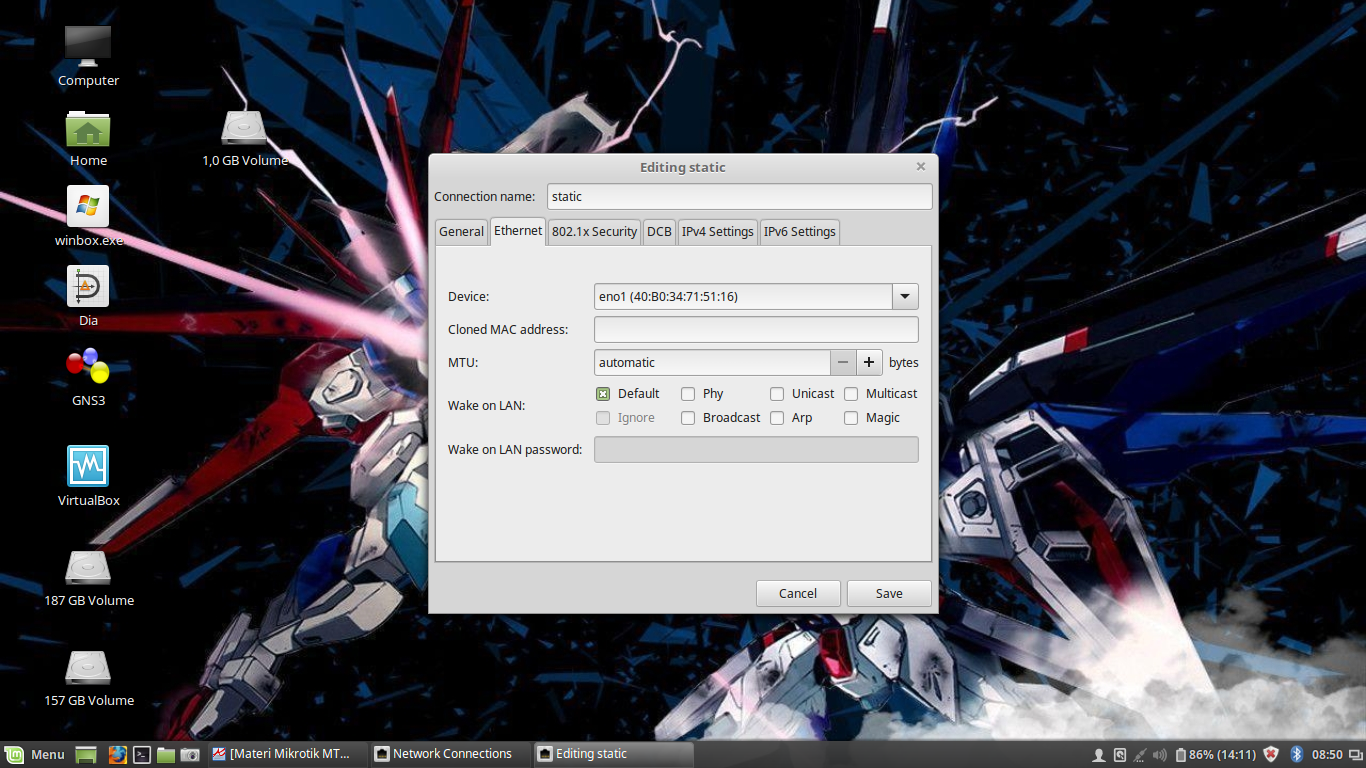Select the 157 GB Volume drive icon
1366x768 pixels.
pos(88,667)
